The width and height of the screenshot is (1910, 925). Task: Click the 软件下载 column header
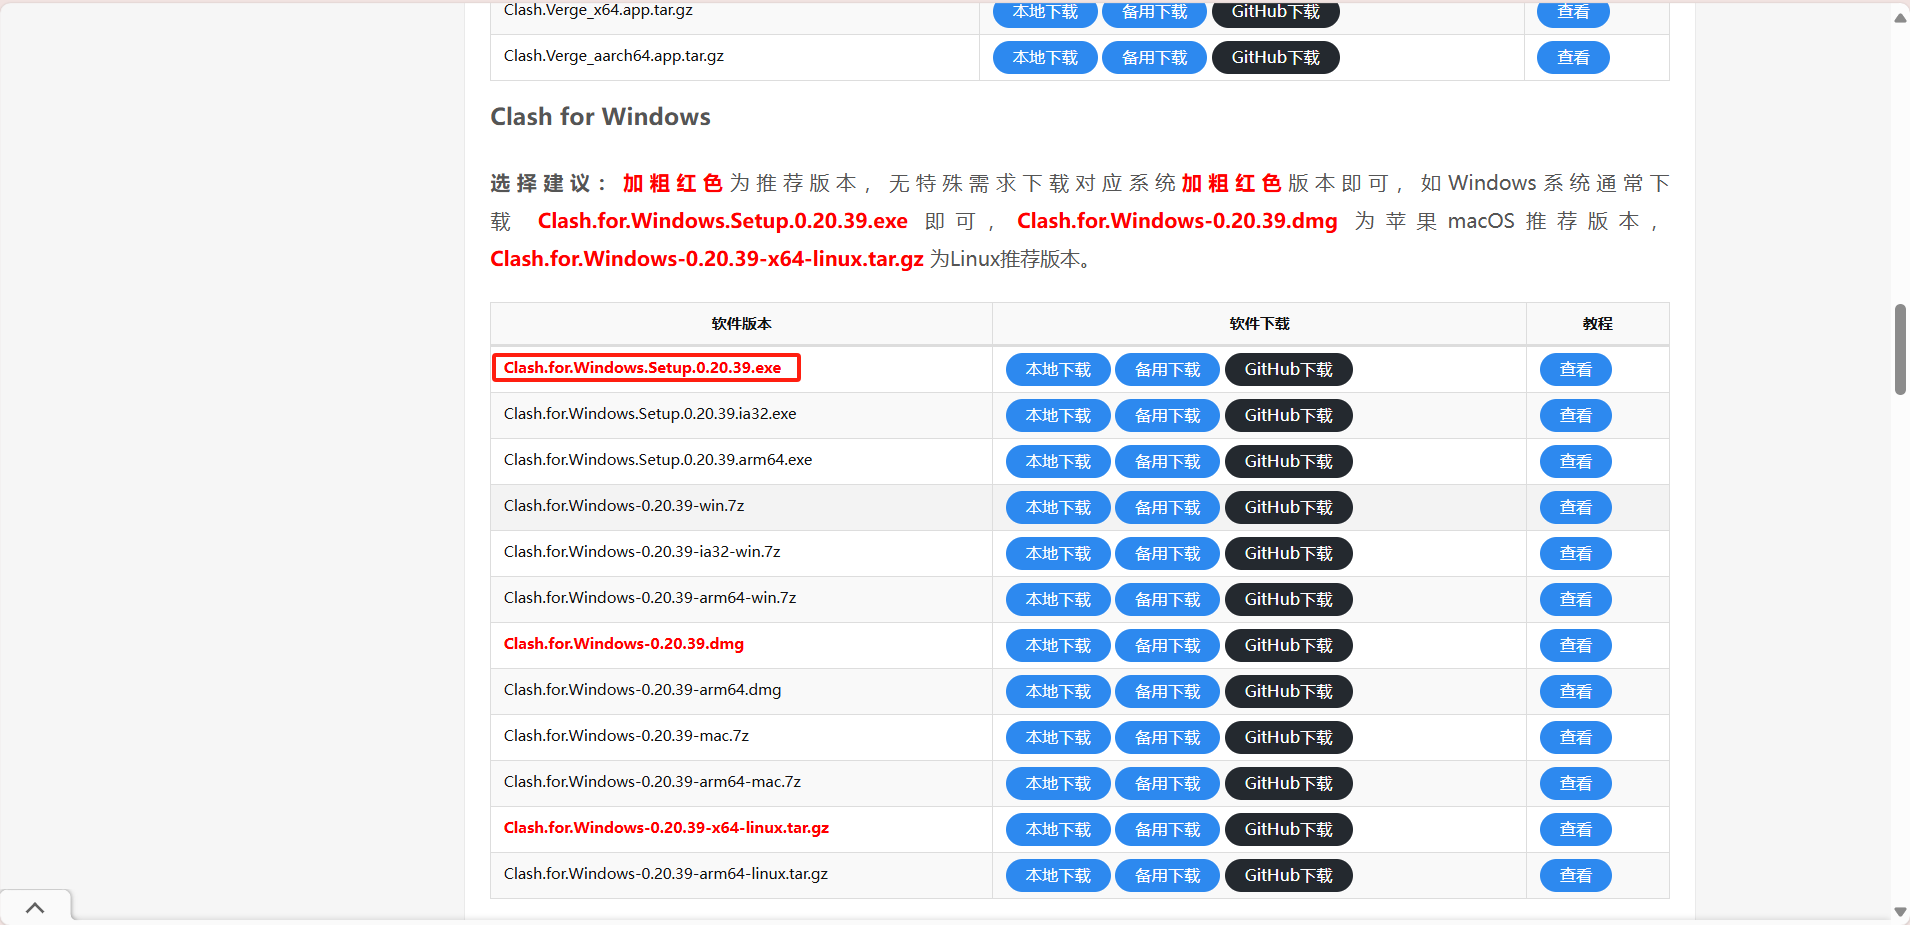1259,324
